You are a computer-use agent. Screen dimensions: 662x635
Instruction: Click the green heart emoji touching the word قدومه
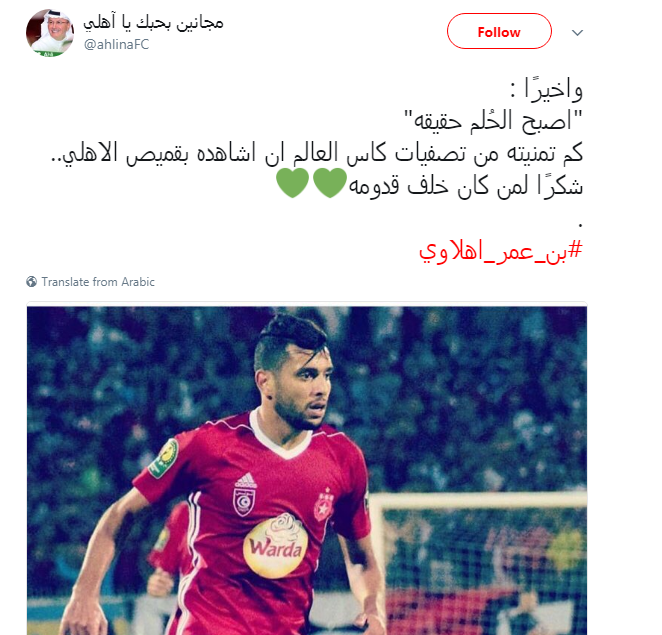pos(330,182)
